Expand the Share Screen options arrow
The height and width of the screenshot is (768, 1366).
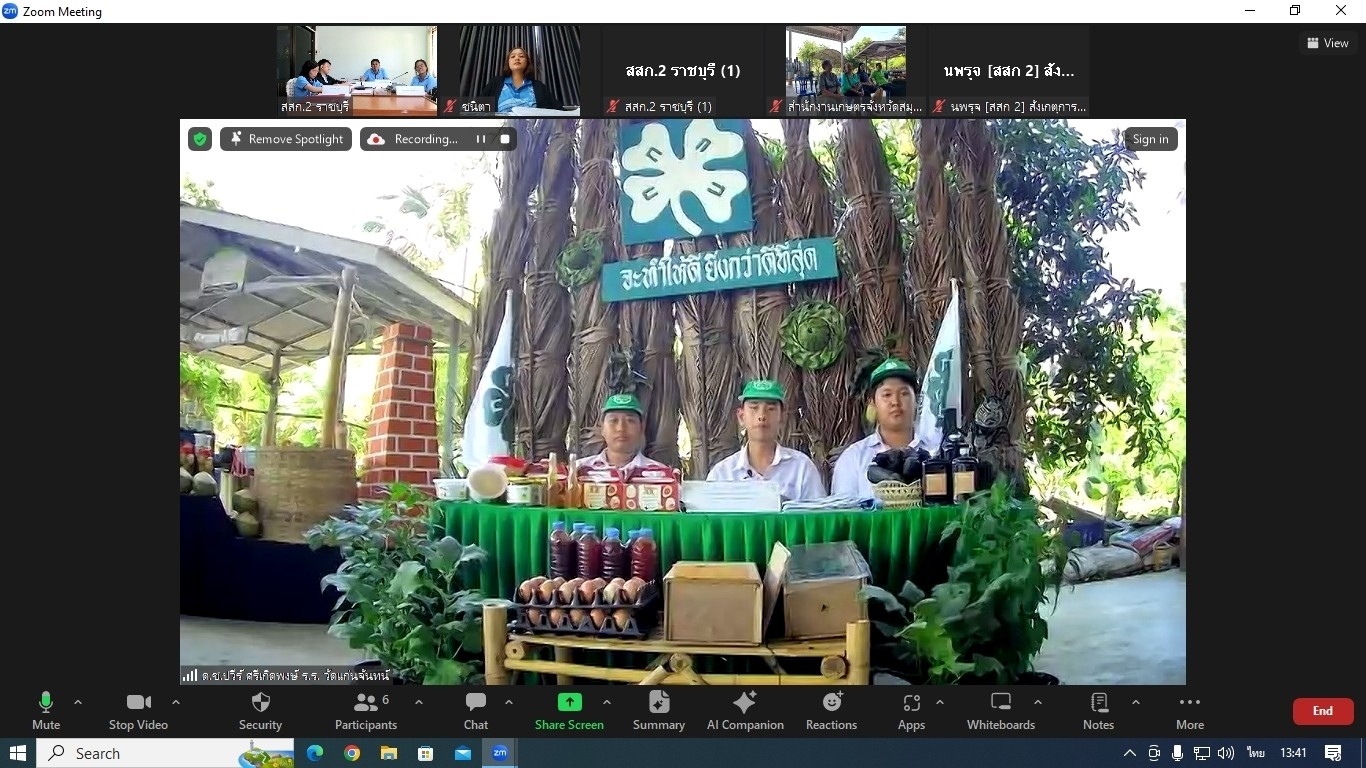607,702
